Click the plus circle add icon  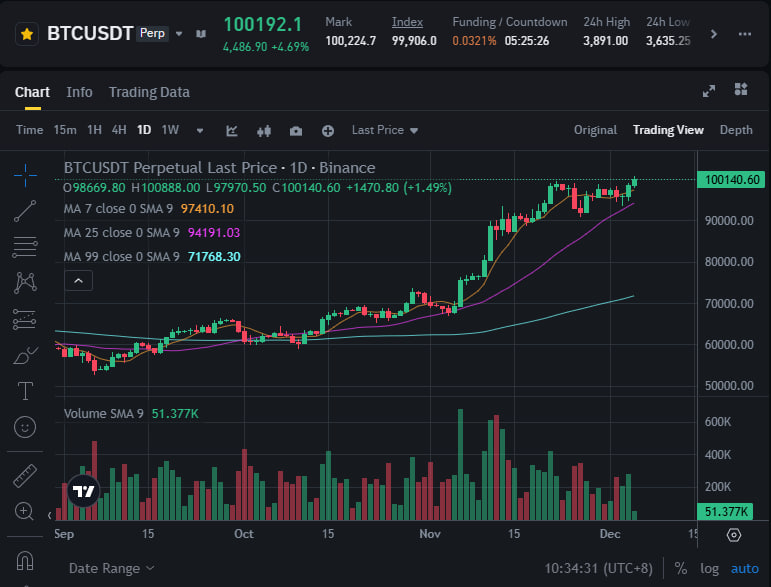click(x=328, y=131)
